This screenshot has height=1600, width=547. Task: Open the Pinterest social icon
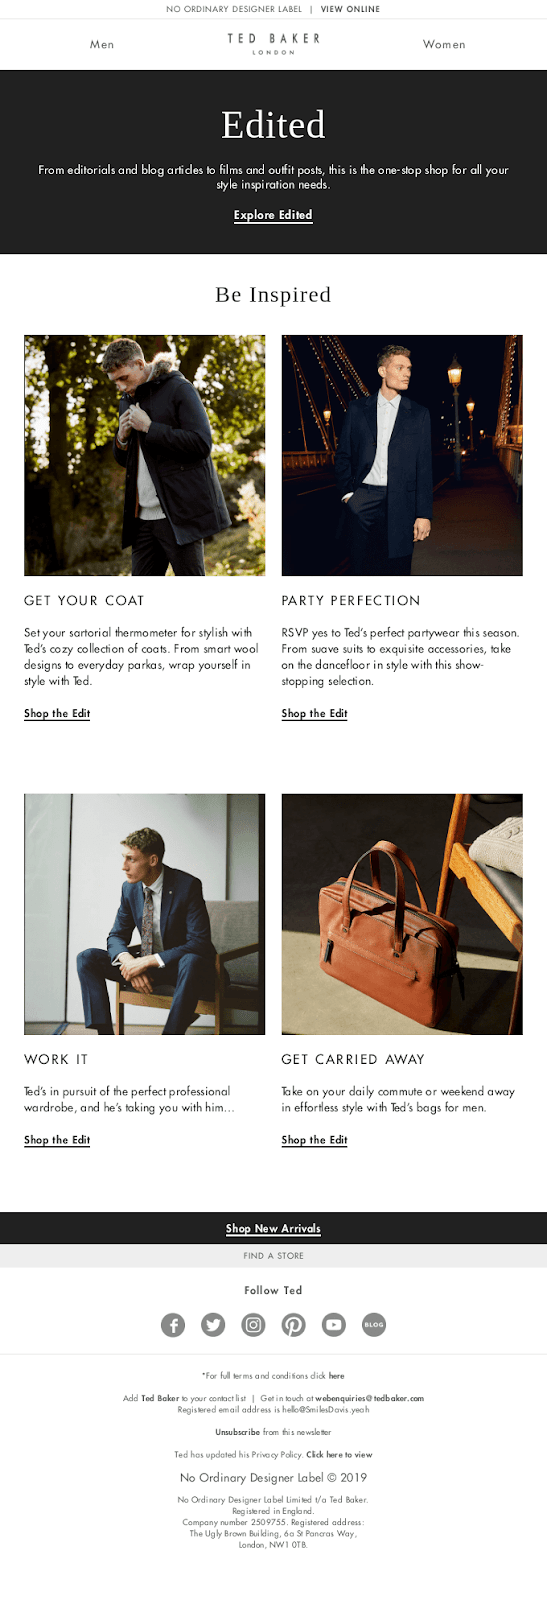(x=293, y=1325)
